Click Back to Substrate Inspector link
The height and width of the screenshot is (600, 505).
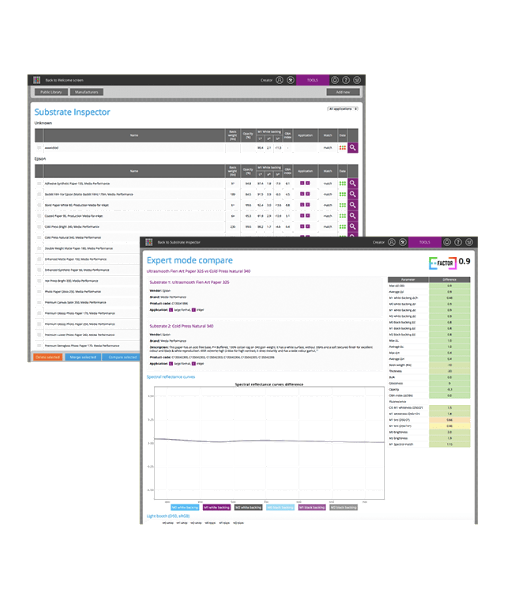179,242
